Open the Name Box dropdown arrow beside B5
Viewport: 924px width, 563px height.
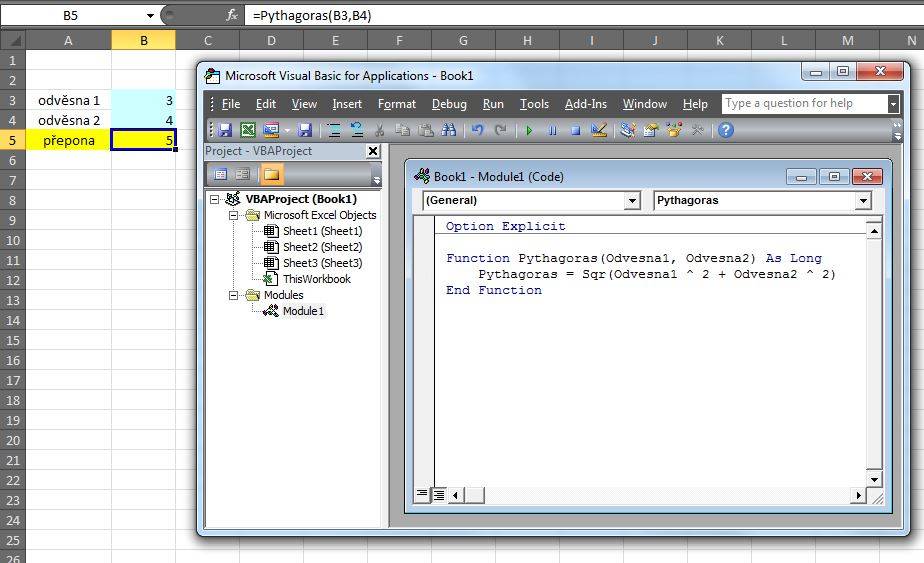click(150, 16)
